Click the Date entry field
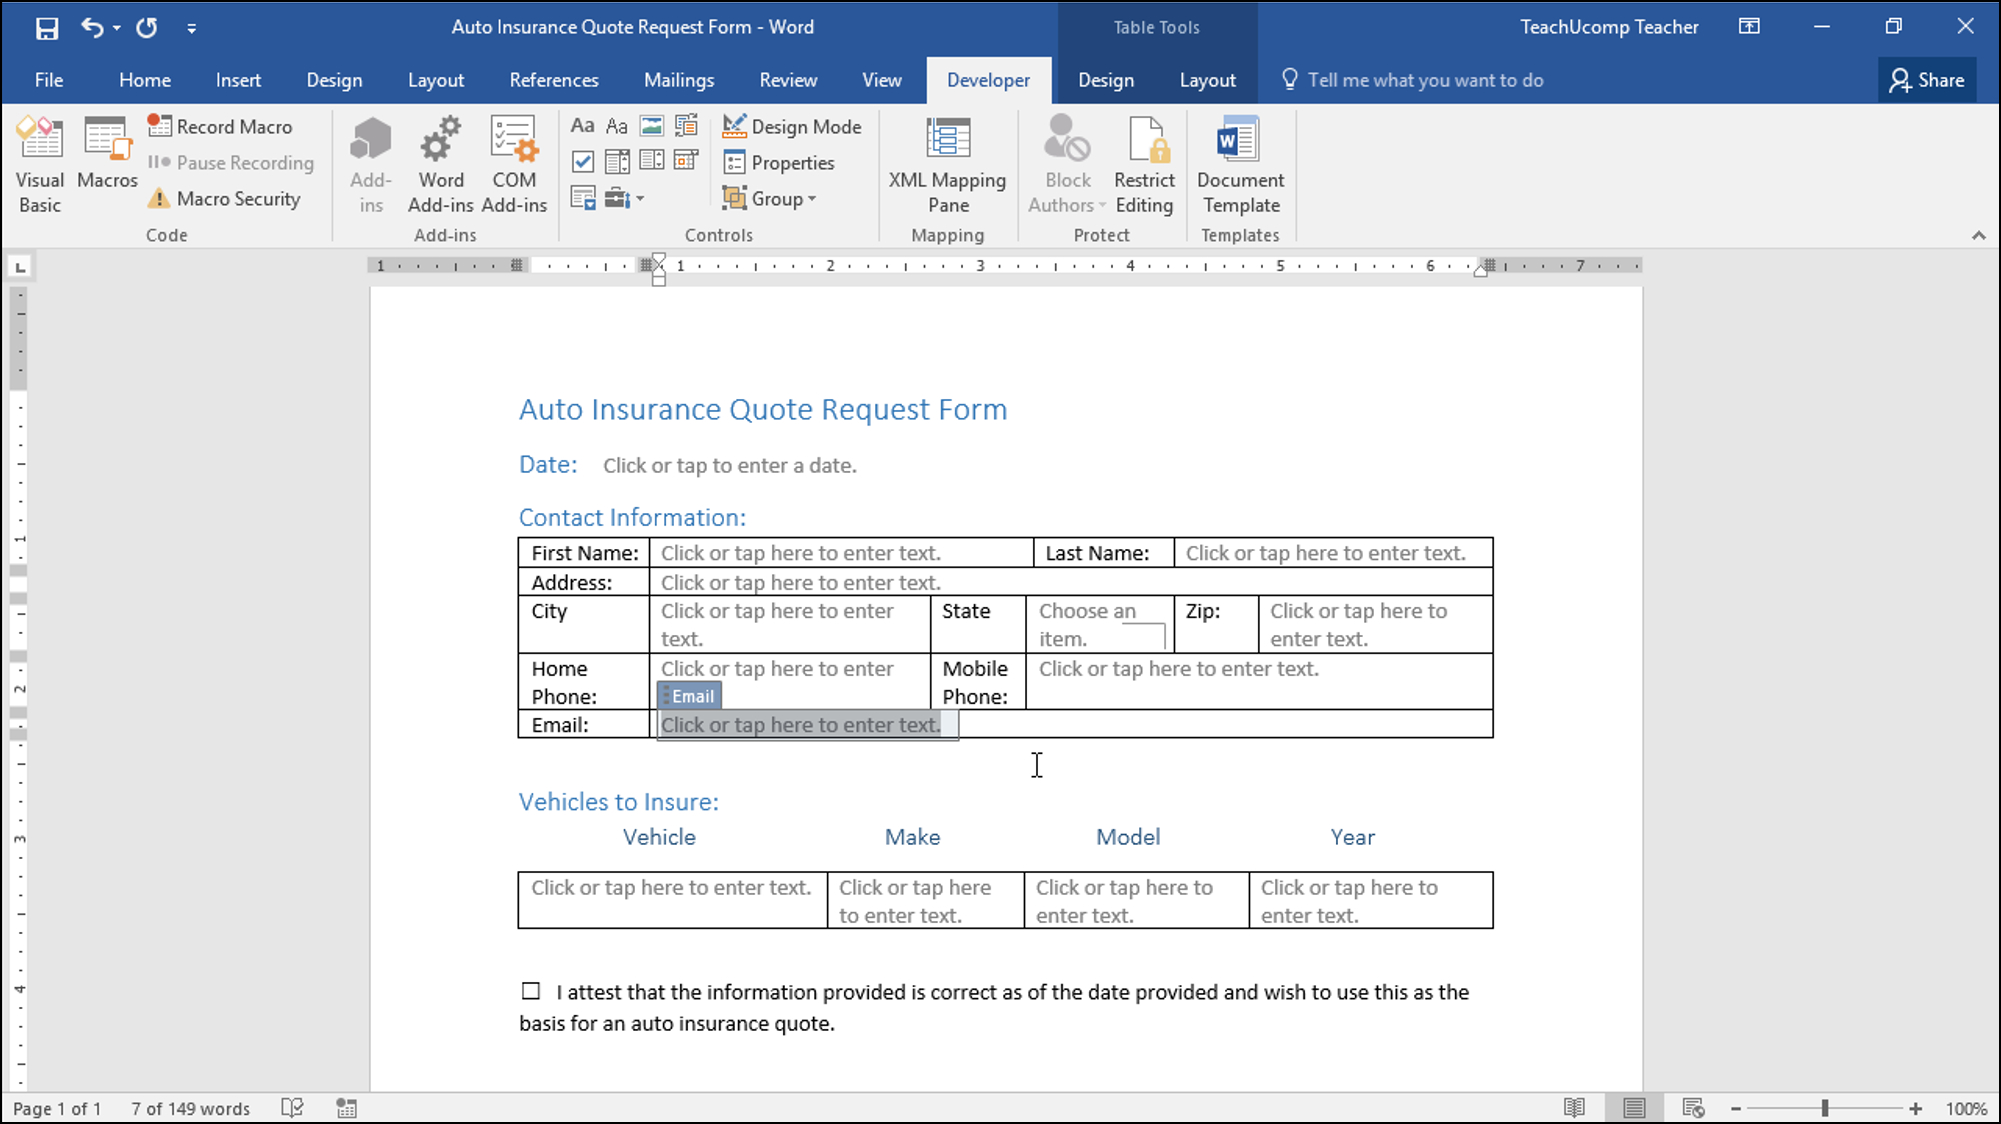 730,464
